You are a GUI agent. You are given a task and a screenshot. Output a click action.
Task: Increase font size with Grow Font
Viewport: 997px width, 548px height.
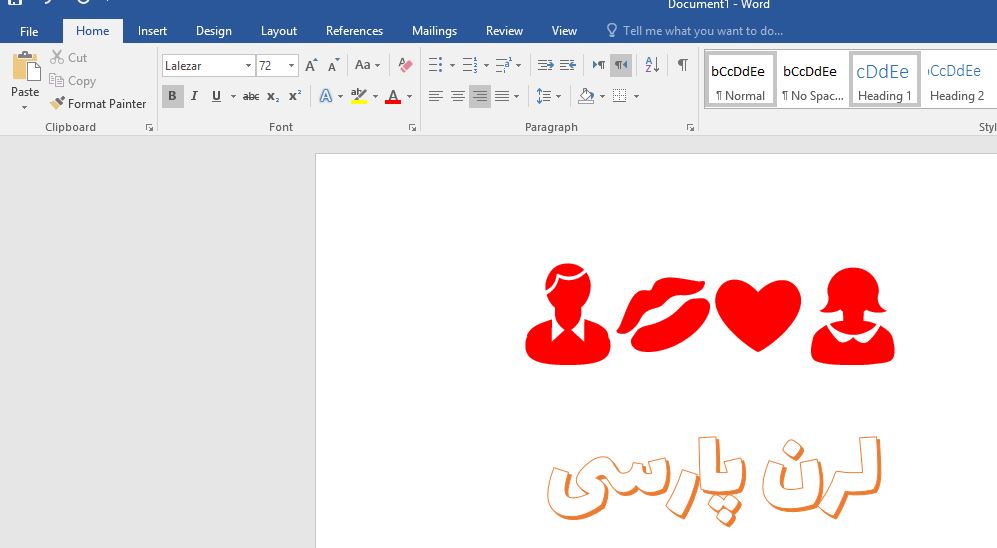(311, 65)
